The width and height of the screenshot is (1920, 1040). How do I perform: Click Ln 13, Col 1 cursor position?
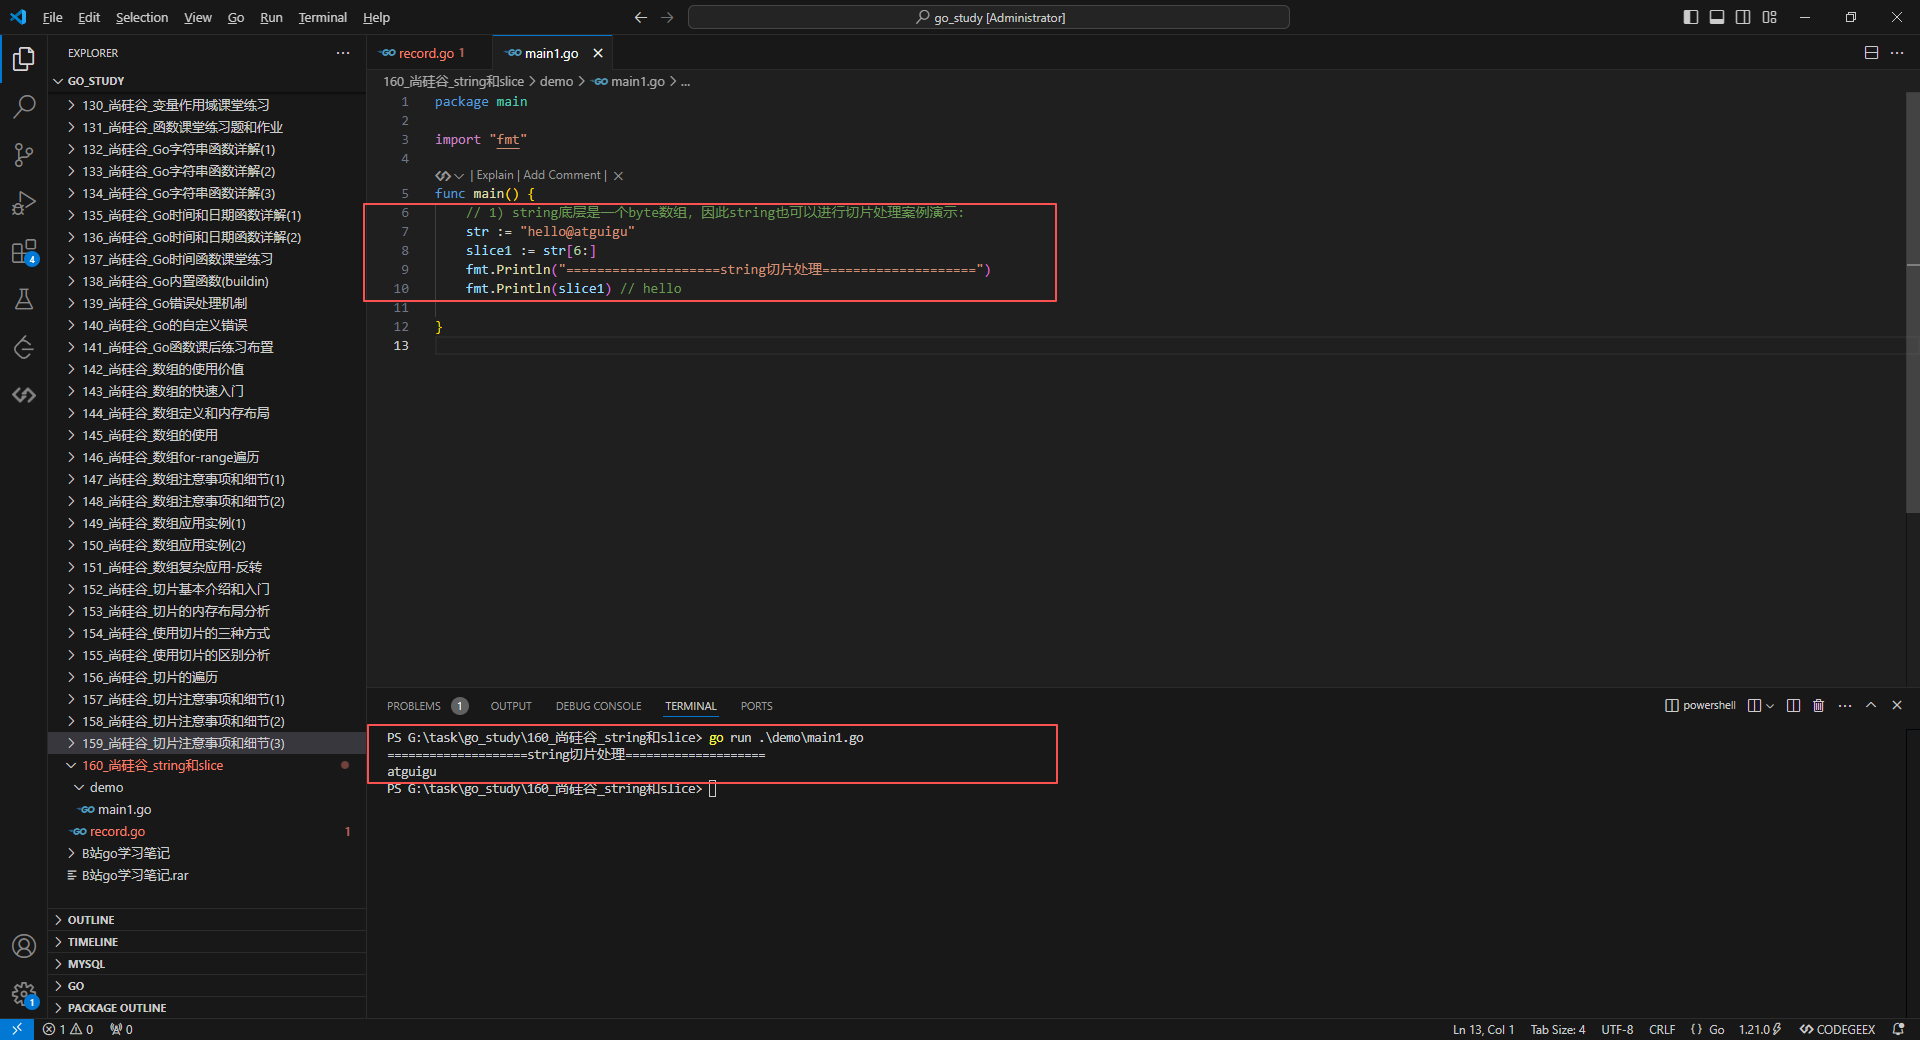pyautogui.click(x=1483, y=1029)
